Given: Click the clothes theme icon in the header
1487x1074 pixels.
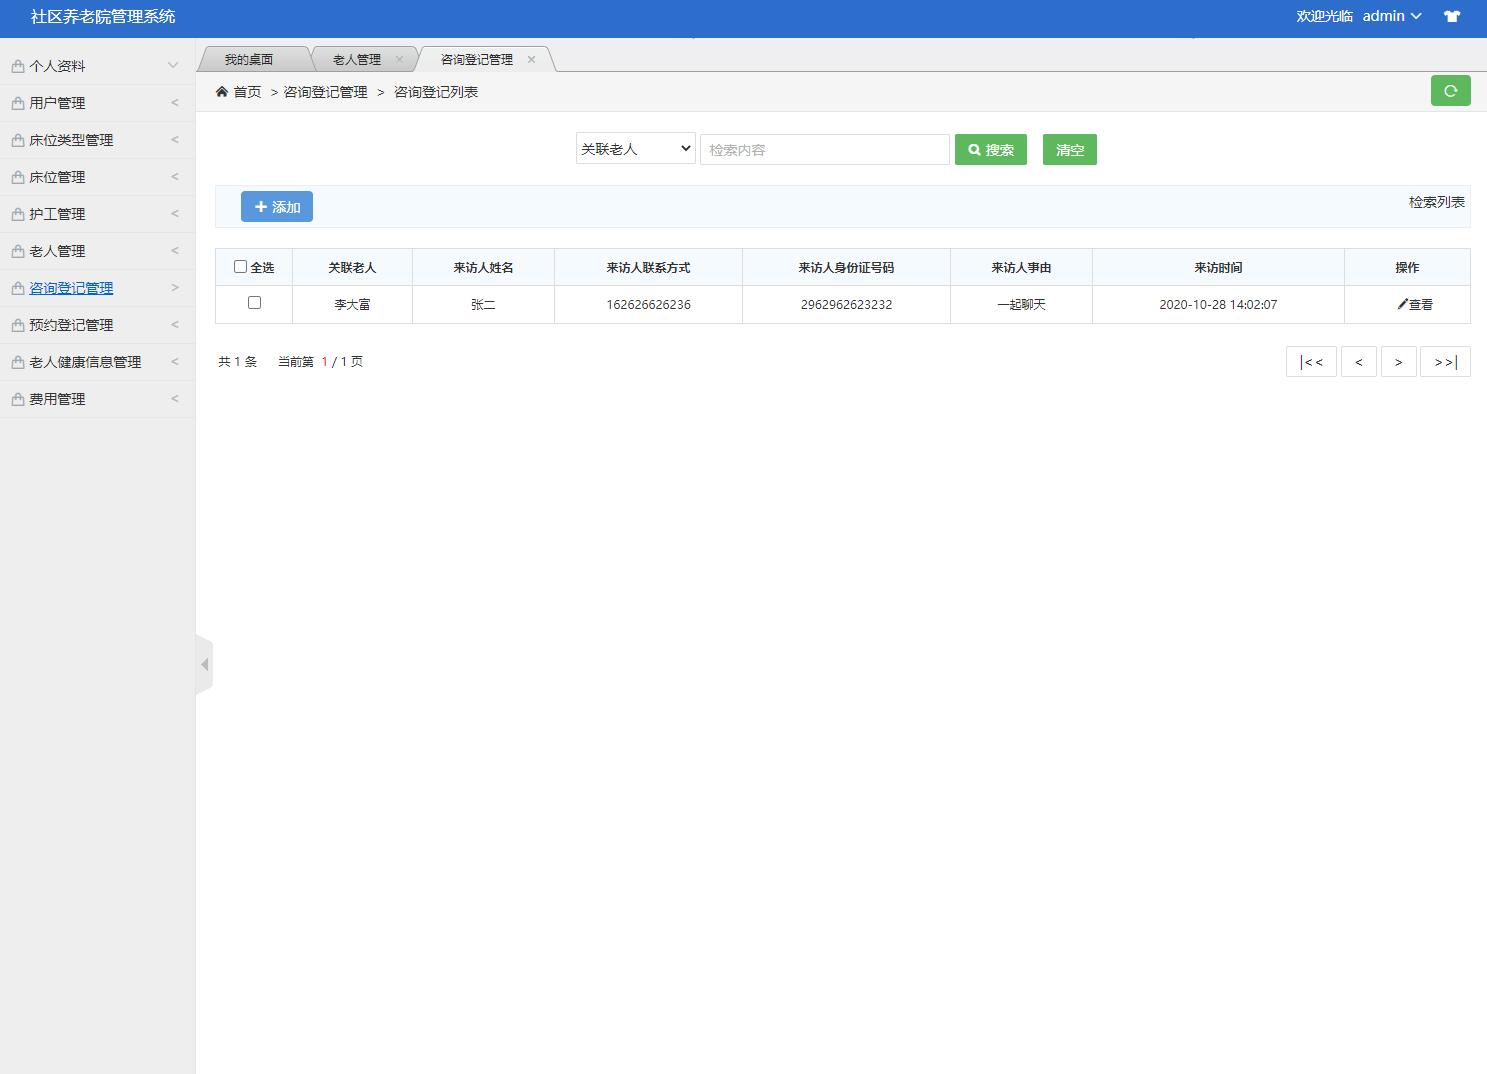Looking at the screenshot, I should (x=1451, y=17).
